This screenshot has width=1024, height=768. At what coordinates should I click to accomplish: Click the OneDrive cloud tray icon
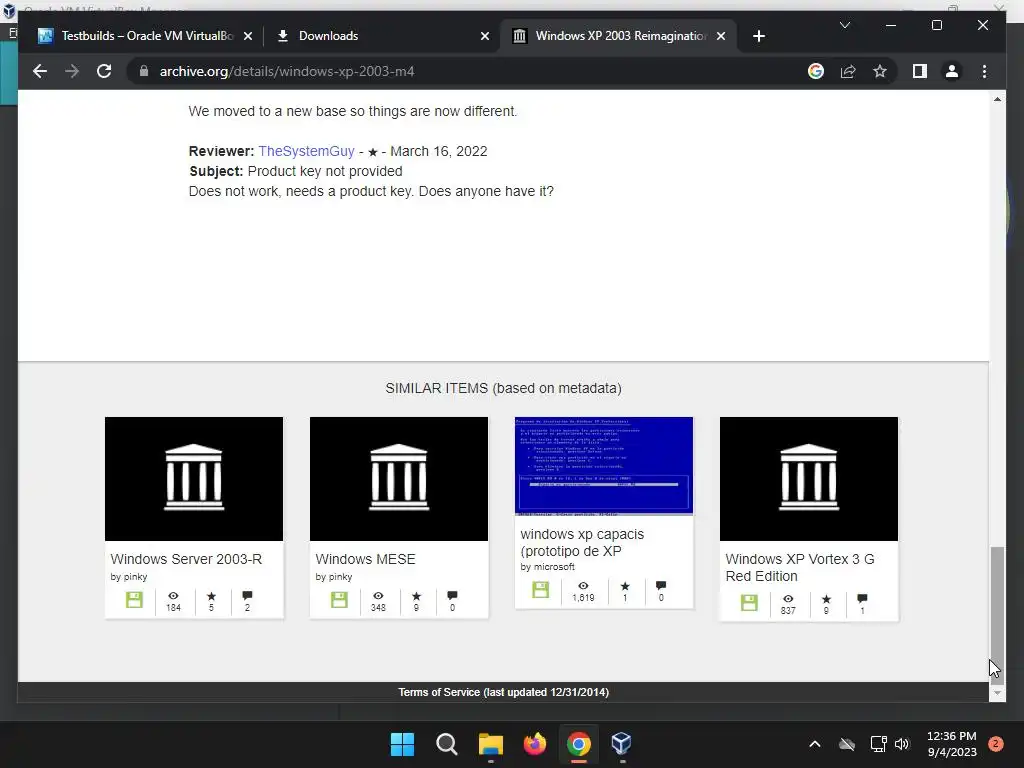[847, 744]
